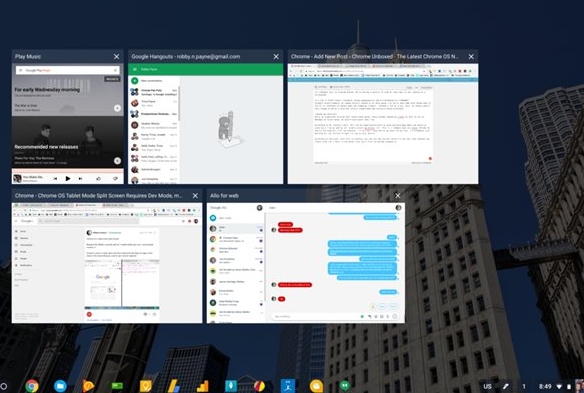Close the Play Music overview window
Image resolution: width=584 pixels, height=393 pixels.
[x=117, y=57]
